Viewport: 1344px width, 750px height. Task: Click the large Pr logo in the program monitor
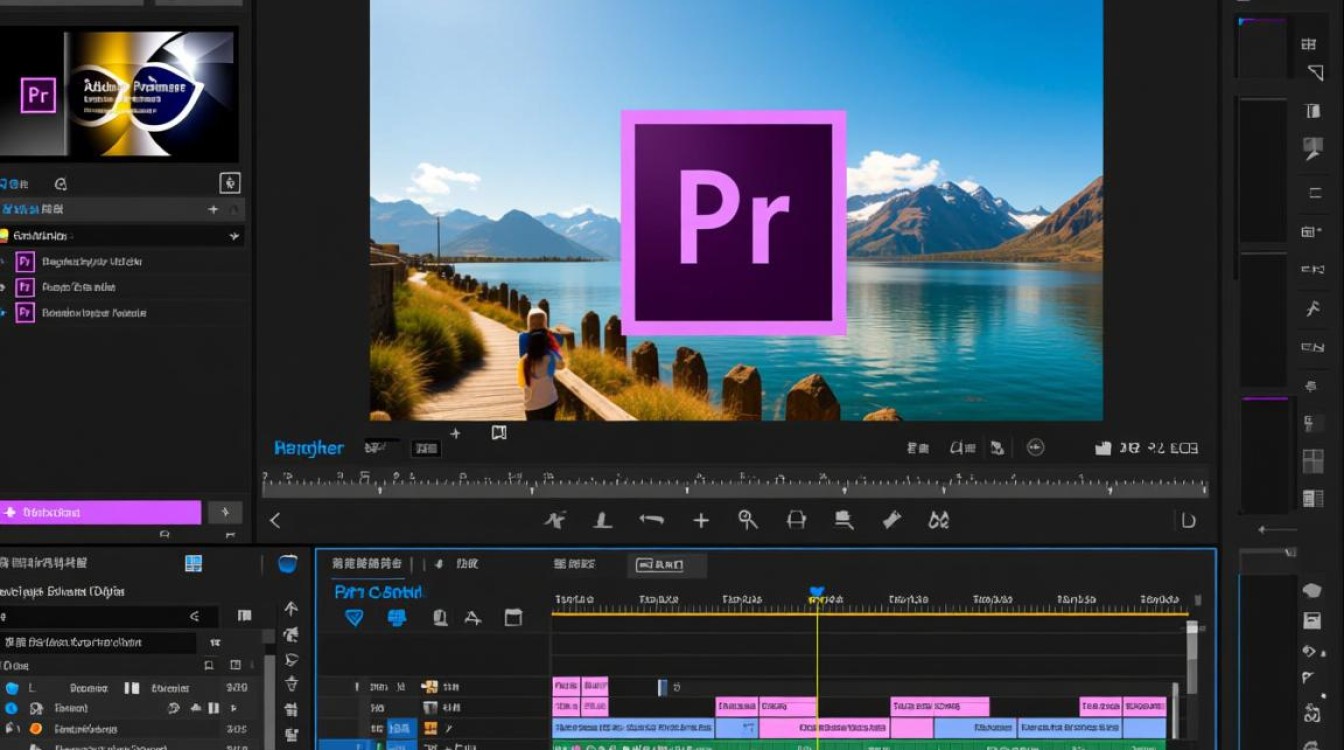click(x=733, y=223)
